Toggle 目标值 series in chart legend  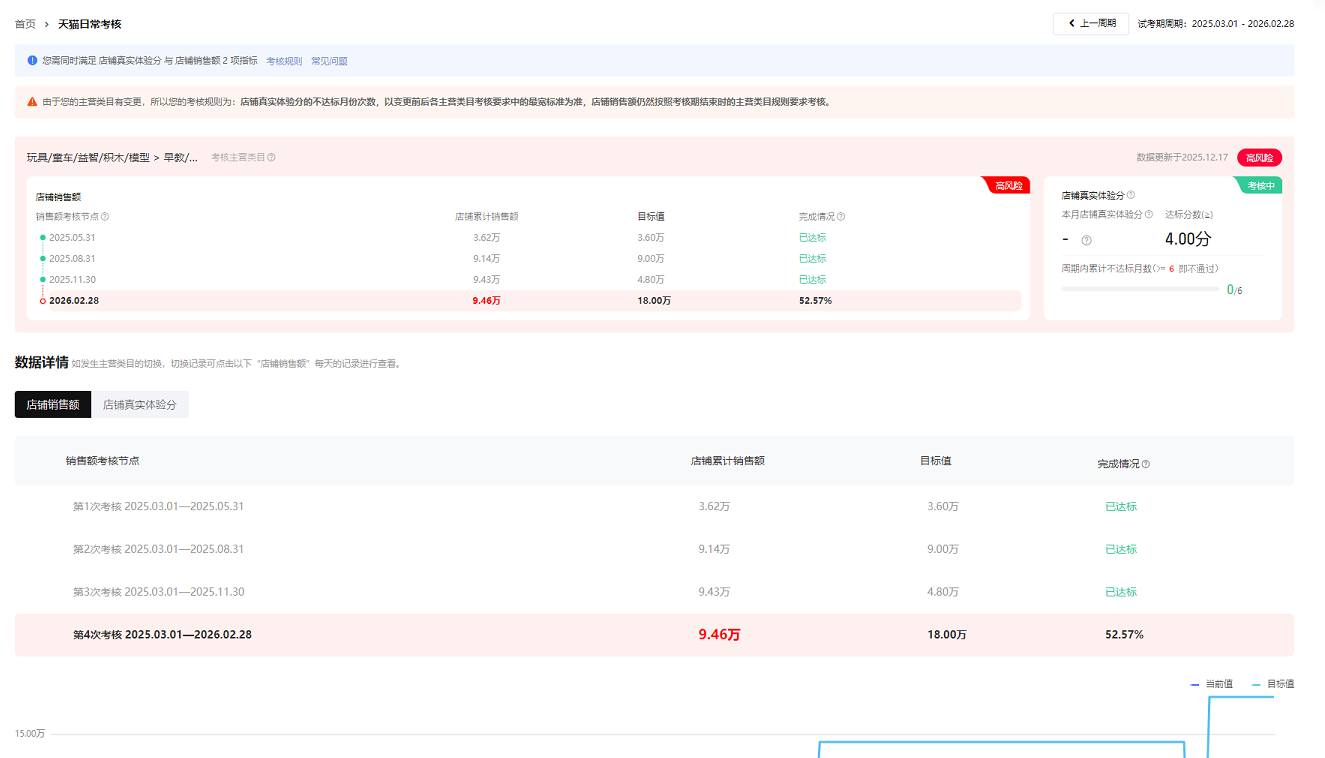(x=1273, y=684)
